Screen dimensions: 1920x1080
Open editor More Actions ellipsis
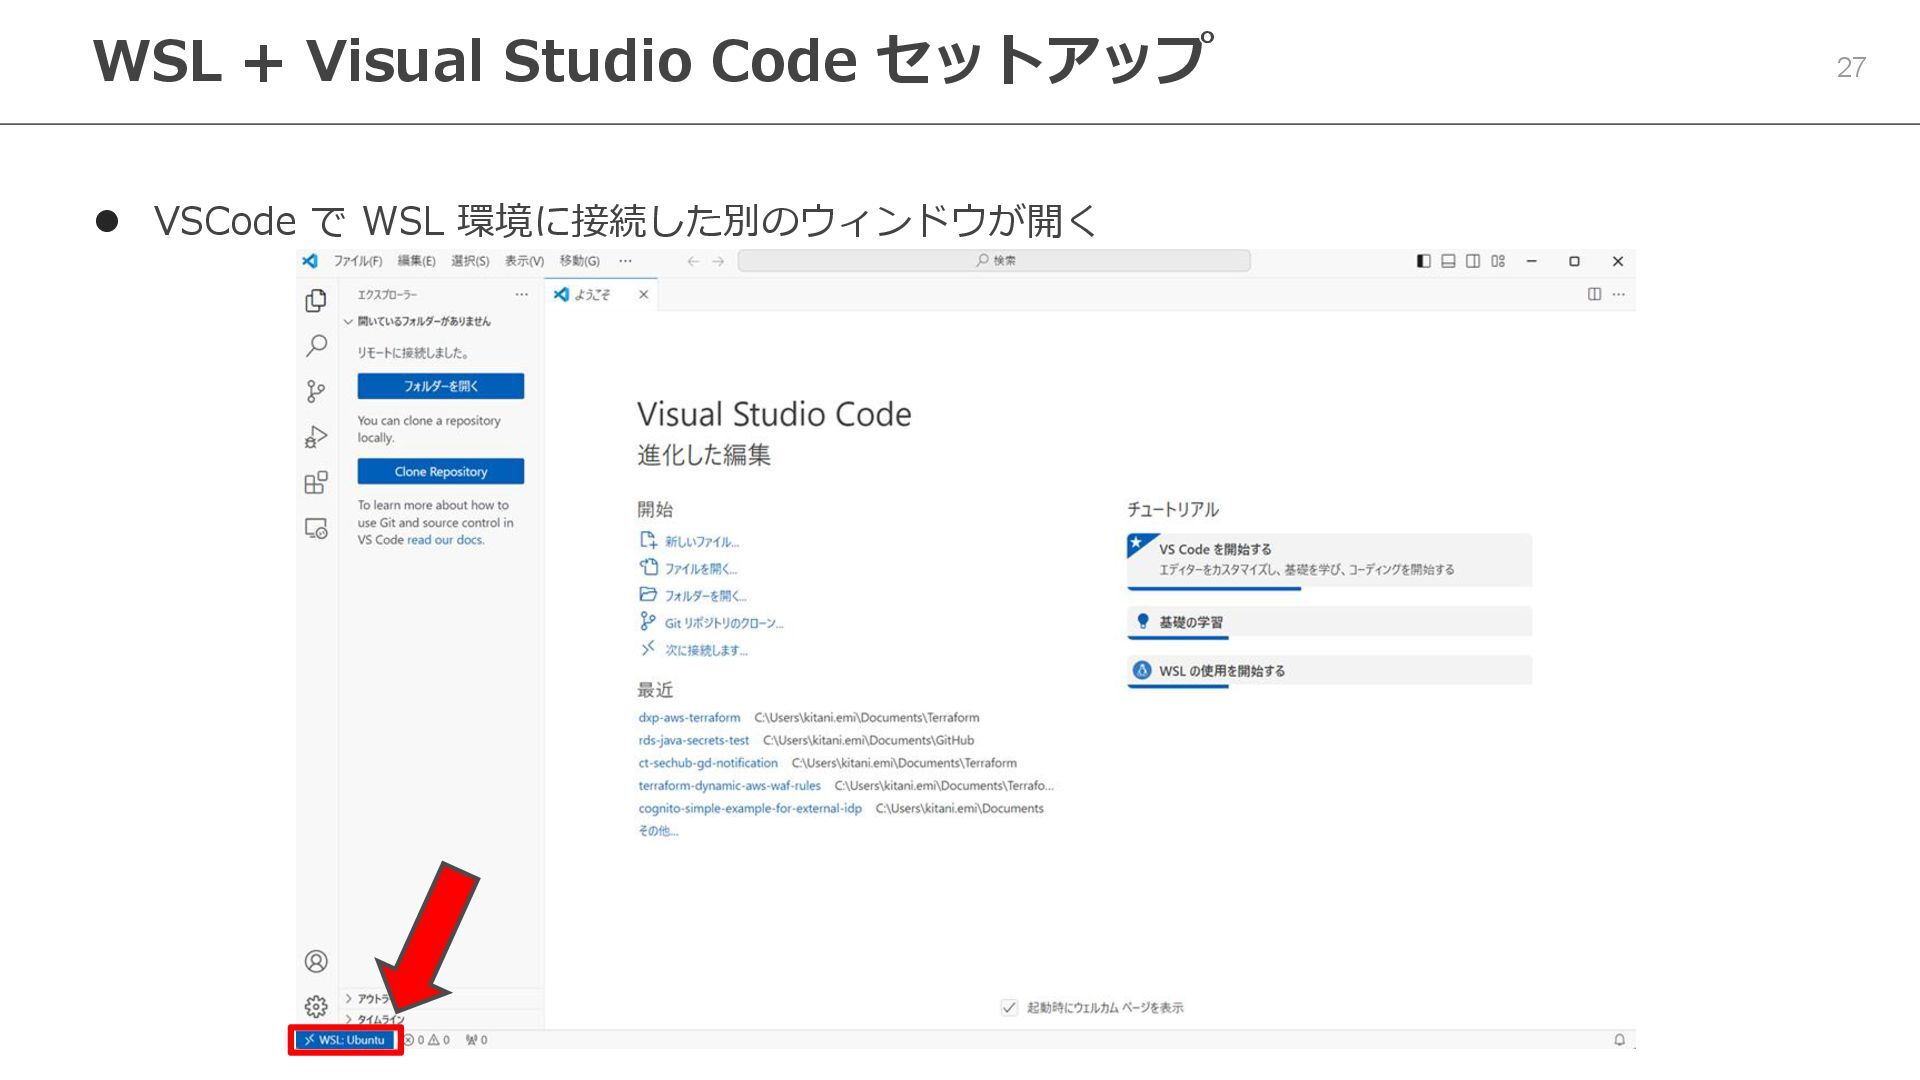point(1619,294)
